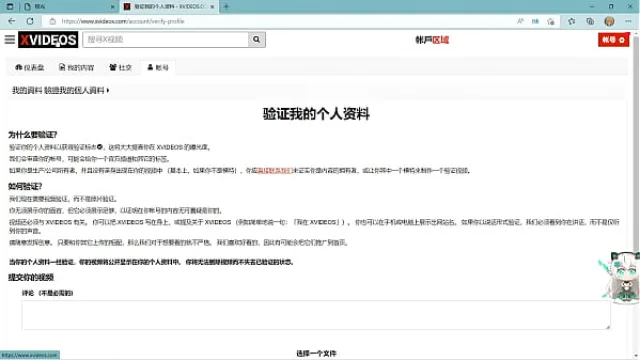
Task: Expand the red 帐号 account dropdown button
Action: point(613,40)
